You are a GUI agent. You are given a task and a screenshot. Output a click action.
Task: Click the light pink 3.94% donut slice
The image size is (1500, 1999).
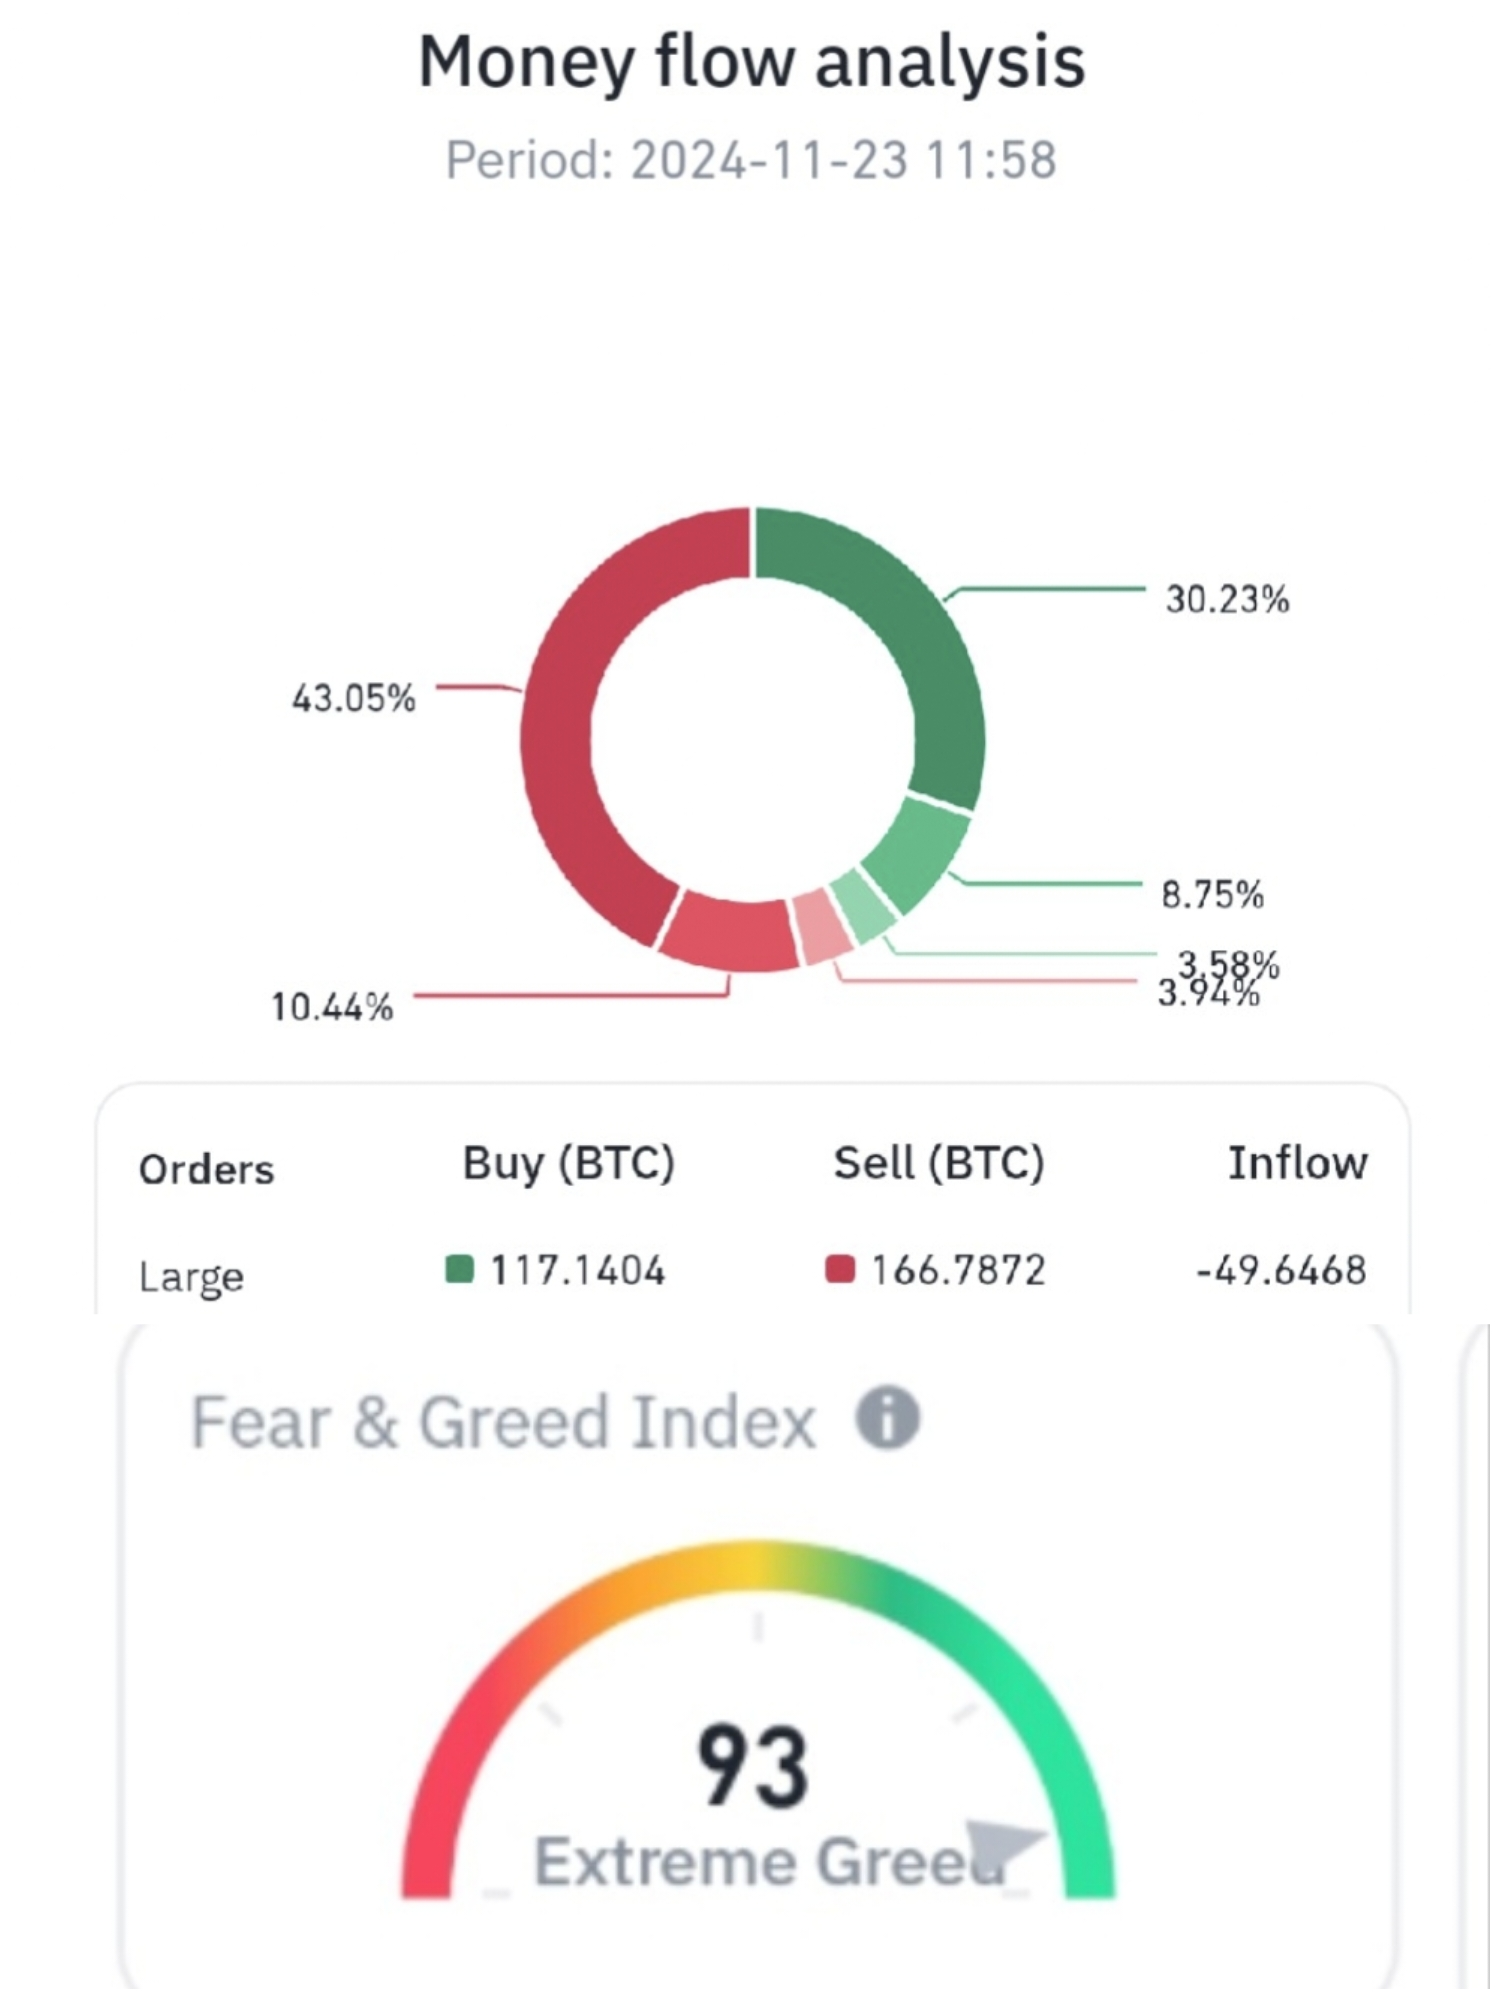click(x=821, y=925)
